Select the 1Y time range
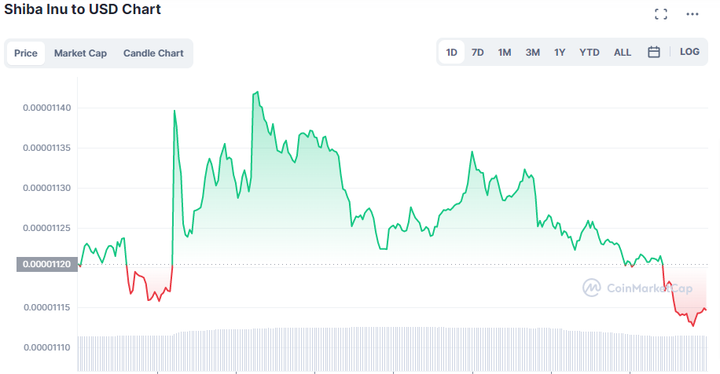Image resolution: width=720 pixels, height=374 pixels. coord(559,52)
